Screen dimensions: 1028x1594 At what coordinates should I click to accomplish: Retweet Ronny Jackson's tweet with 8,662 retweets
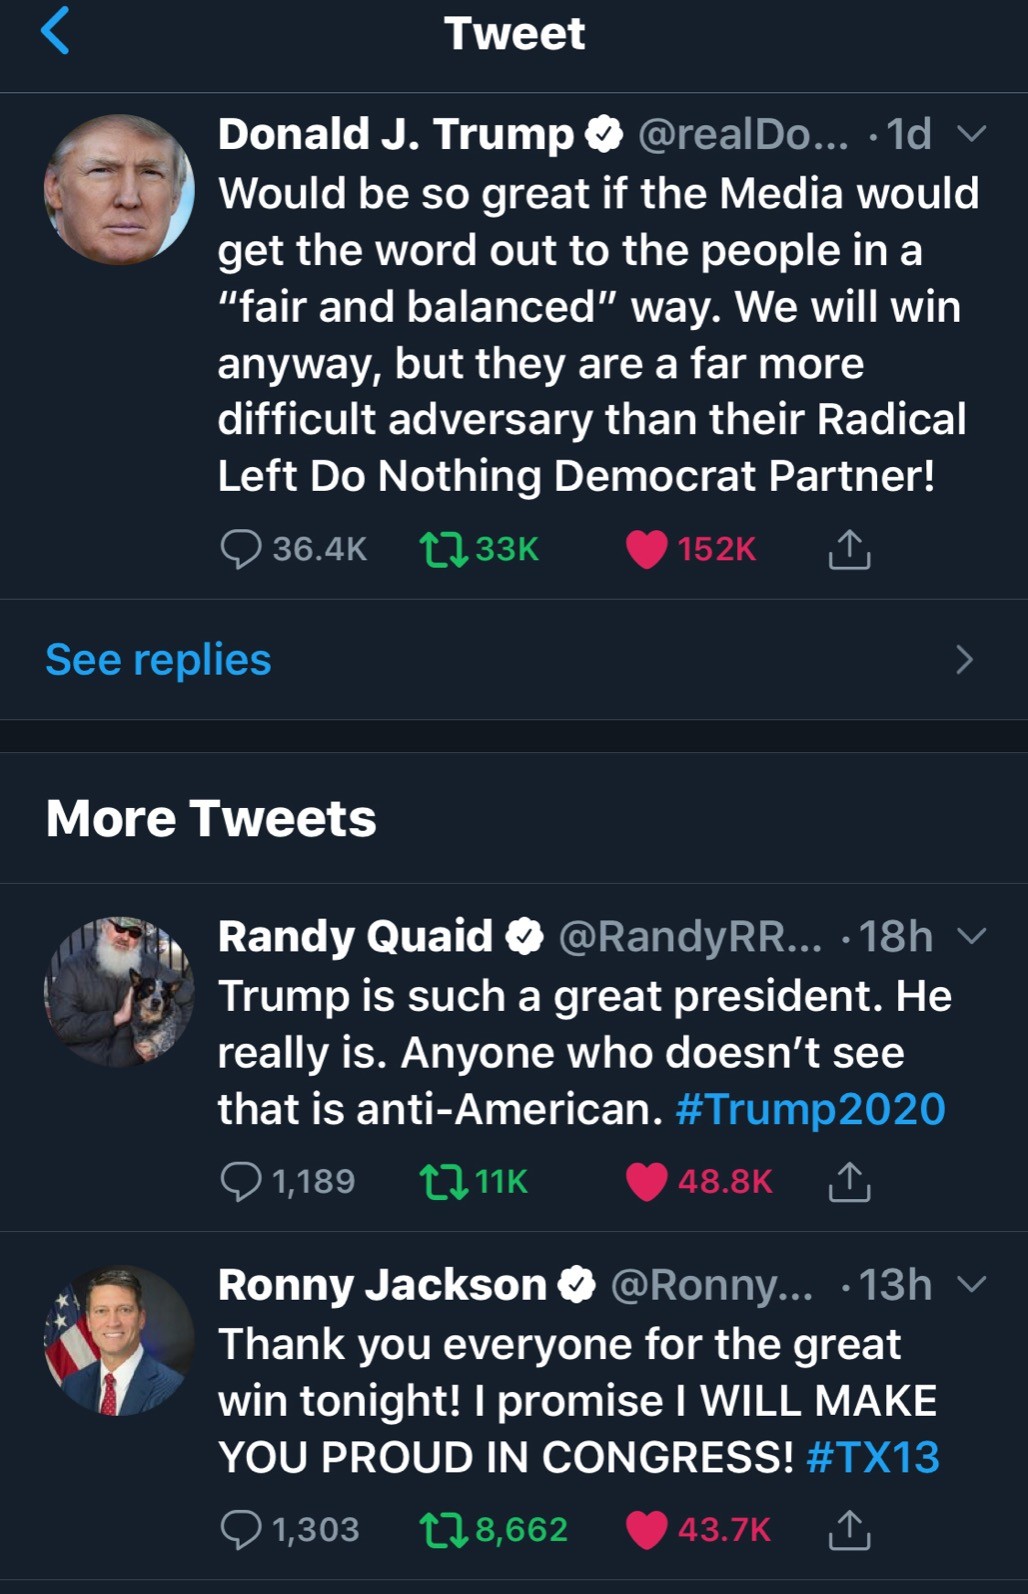click(x=444, y=1529)
